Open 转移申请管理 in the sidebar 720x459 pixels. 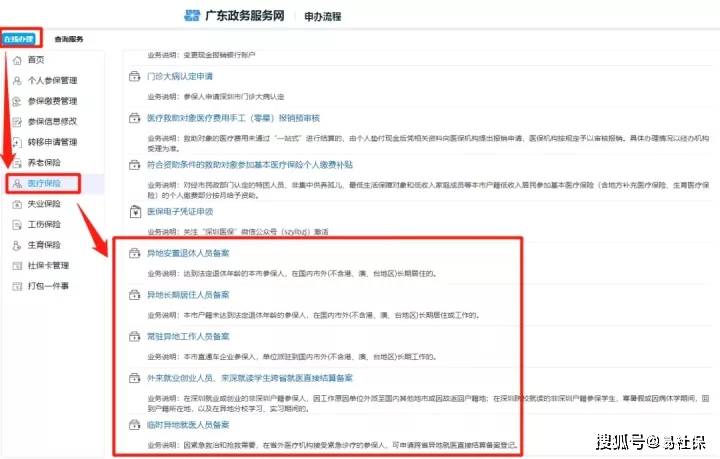pyautogui.click(x=51, y=142)
